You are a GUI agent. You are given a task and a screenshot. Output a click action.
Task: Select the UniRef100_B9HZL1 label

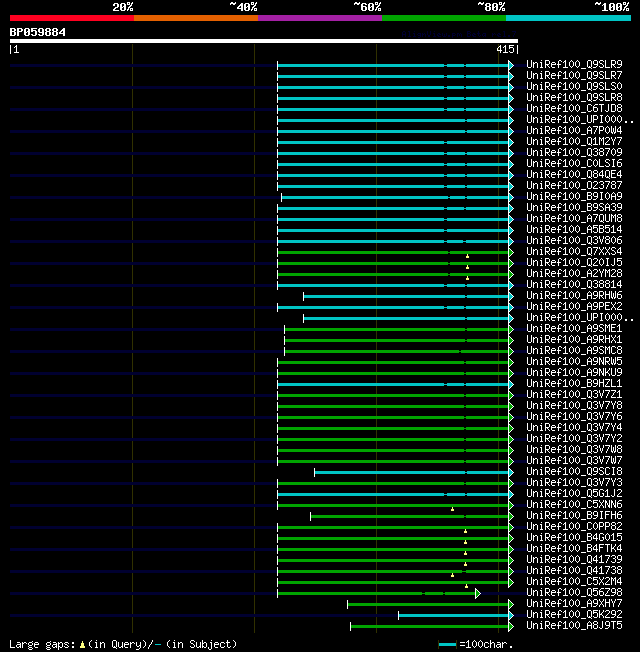tap(574, 383)
